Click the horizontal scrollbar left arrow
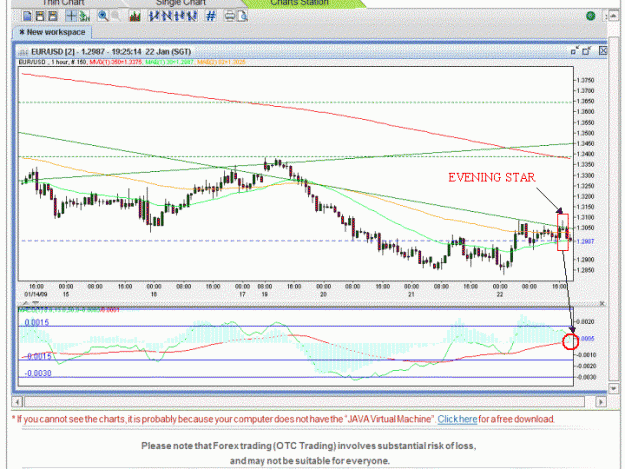This screenshot has width=625, height=469. tap(17, 402)
